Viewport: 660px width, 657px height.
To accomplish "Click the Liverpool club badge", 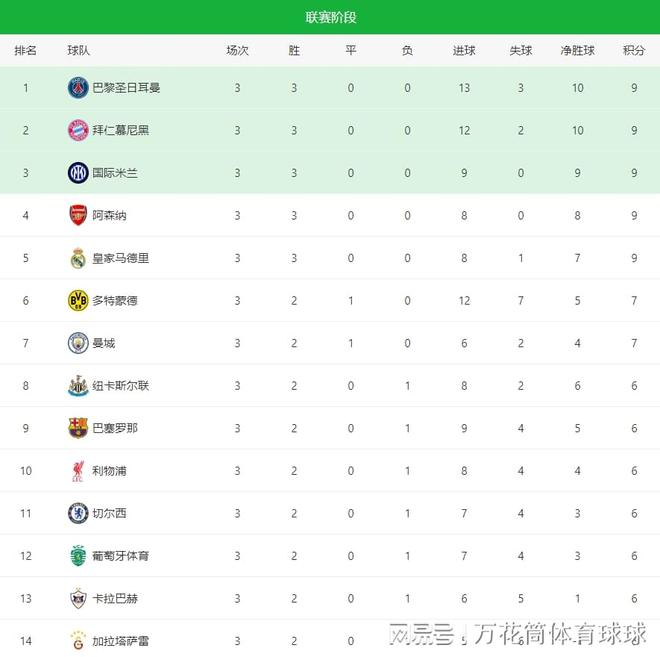I will click(78, 470).
